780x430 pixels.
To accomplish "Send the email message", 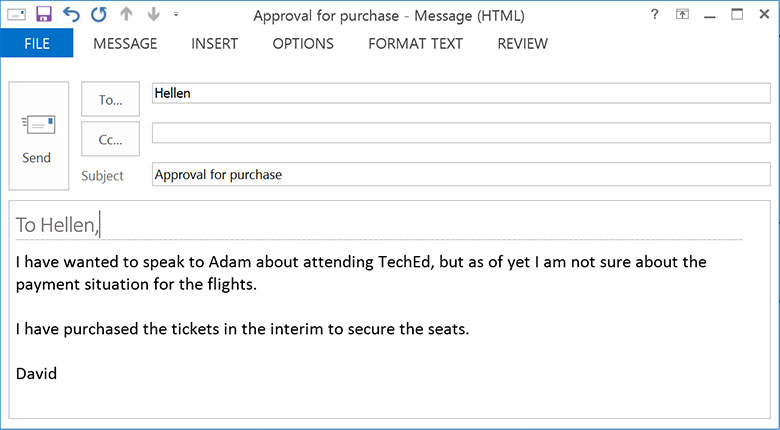I will [x=38, y=136].
